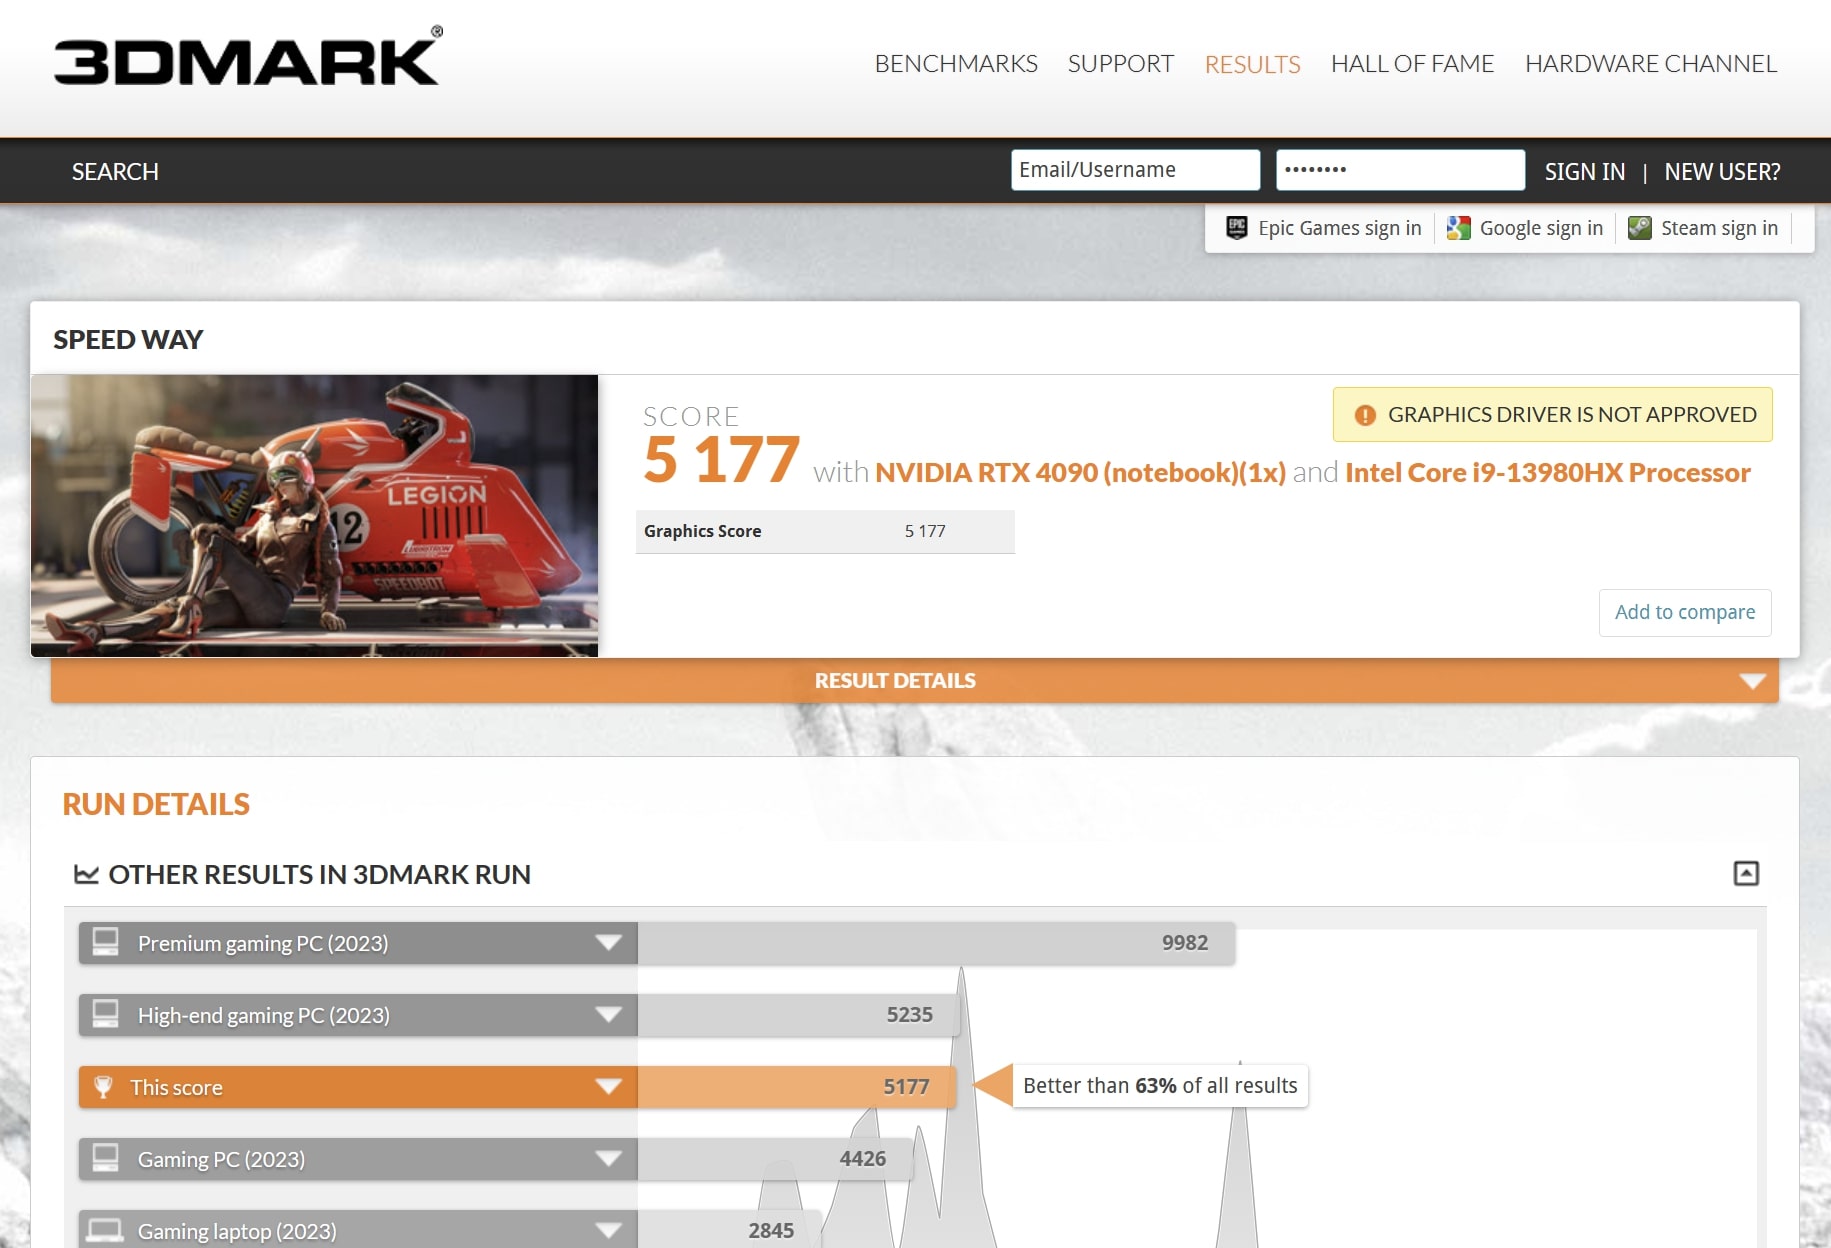This screenshot has height=1248, width=1831.
Task: Click the High-end gaming PC monitor icon
Action: [105, 1014]
